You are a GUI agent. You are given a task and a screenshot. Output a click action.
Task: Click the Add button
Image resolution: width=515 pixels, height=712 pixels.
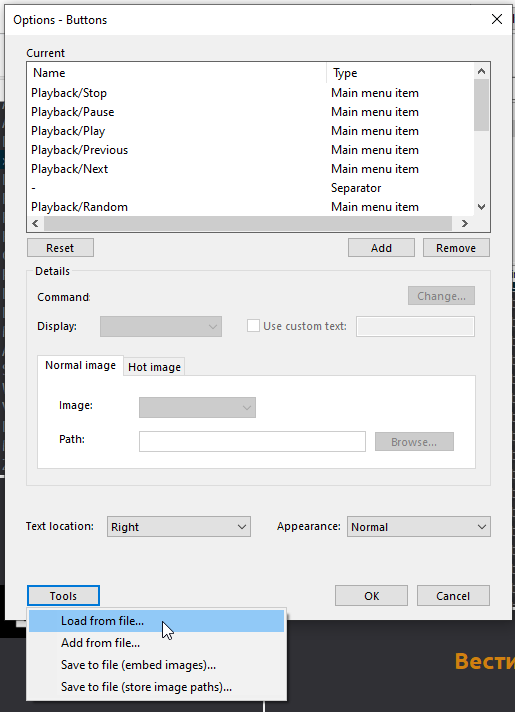[x=381, y=248]
